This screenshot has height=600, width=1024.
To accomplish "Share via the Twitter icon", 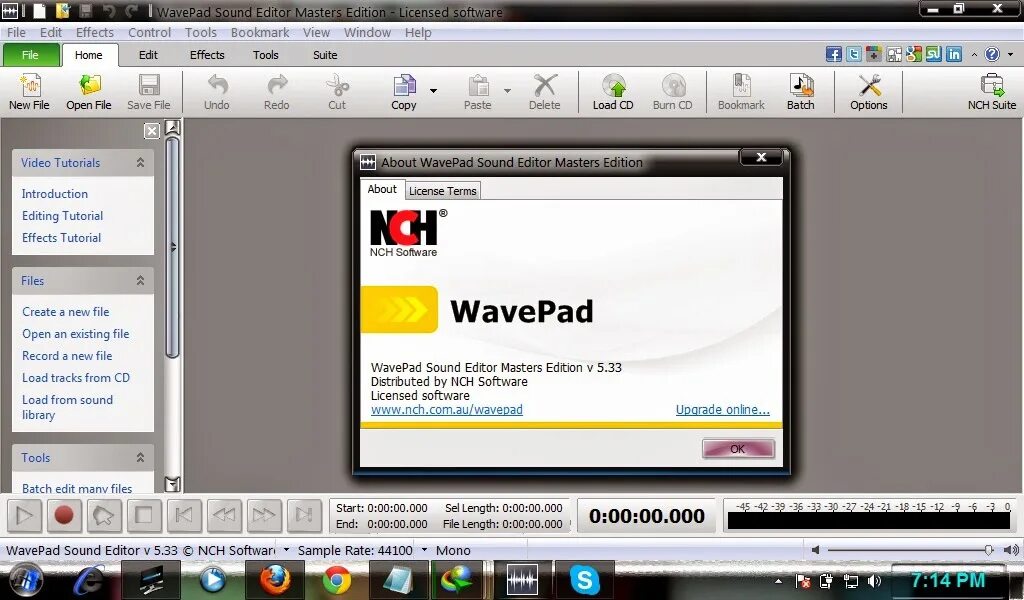I will tap(854, 54).
